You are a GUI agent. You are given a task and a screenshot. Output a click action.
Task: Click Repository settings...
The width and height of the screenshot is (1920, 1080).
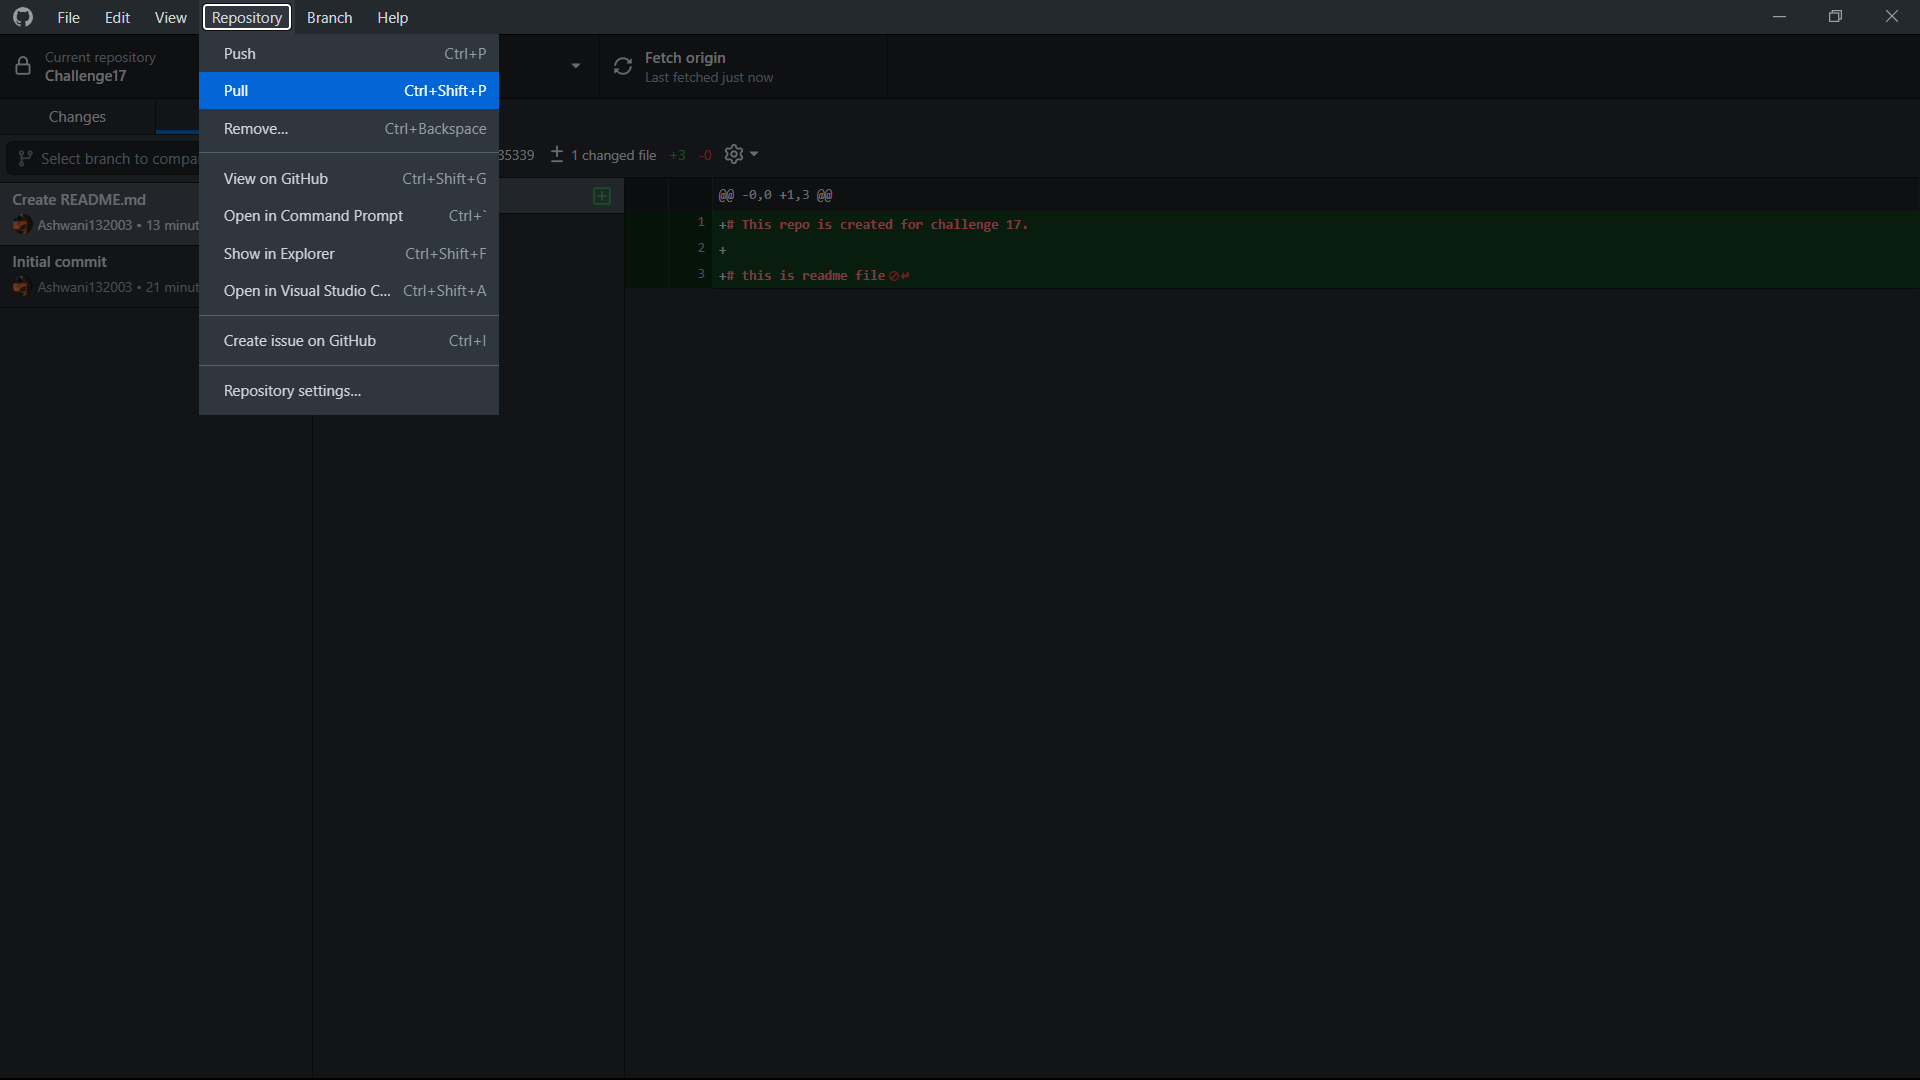[291, 390]
